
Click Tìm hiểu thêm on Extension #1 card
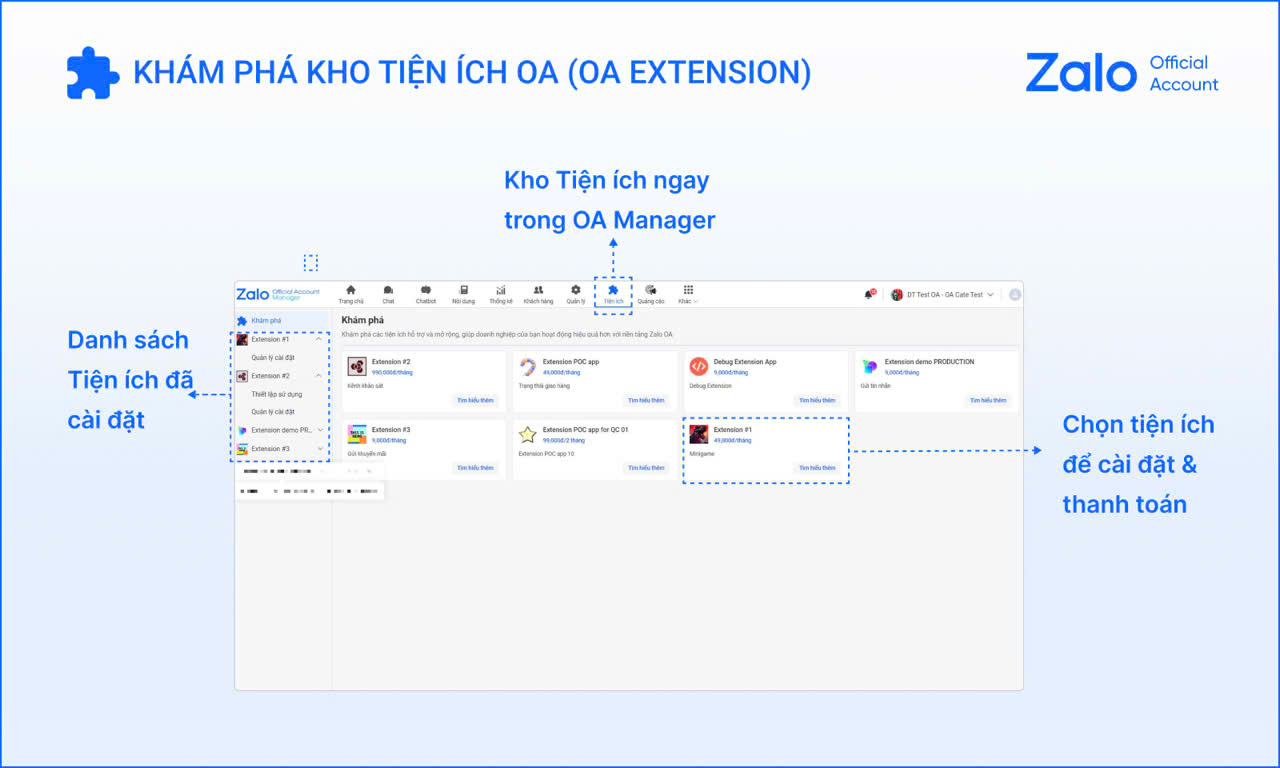point(817,468)
